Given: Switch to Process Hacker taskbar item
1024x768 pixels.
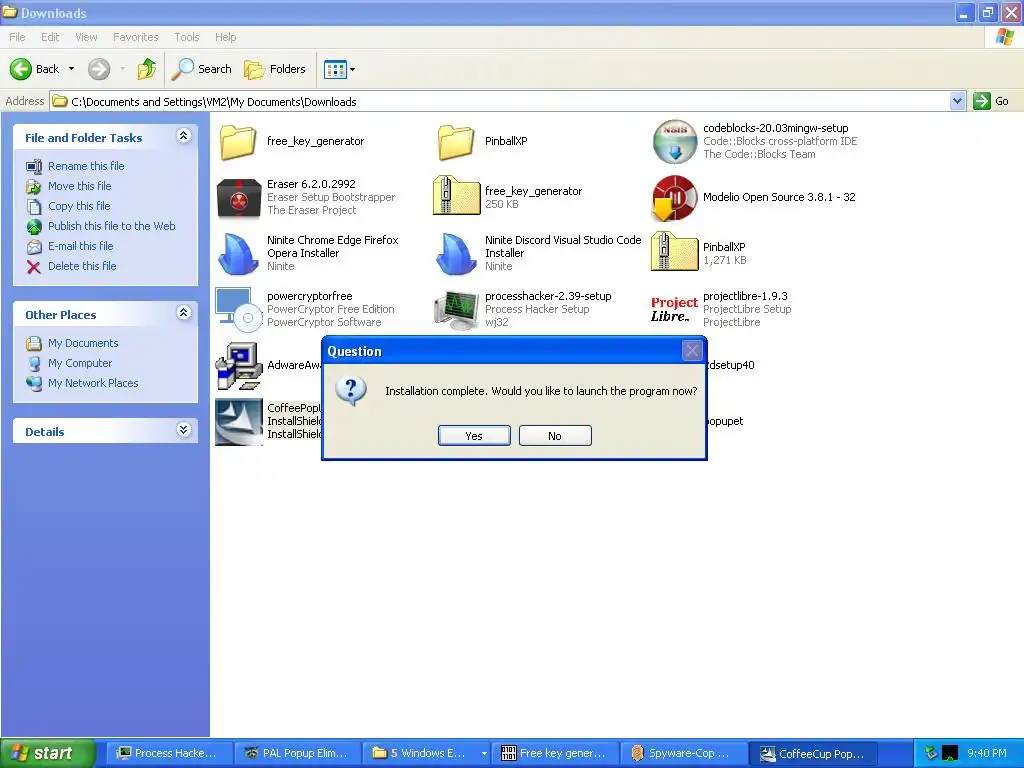Looking at the screenshot, I should [168, 753].
